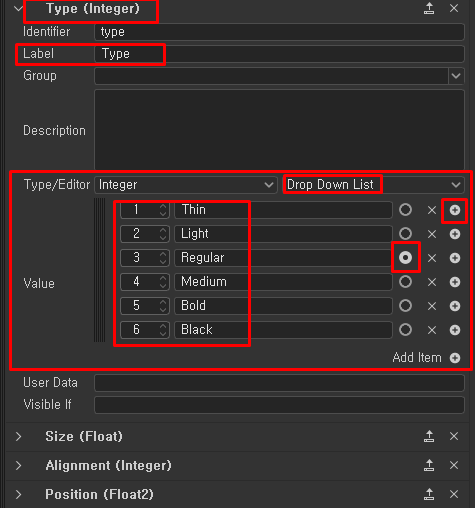Click the User Data input field
Screen dimensions: 475x508
click(279, 383)
